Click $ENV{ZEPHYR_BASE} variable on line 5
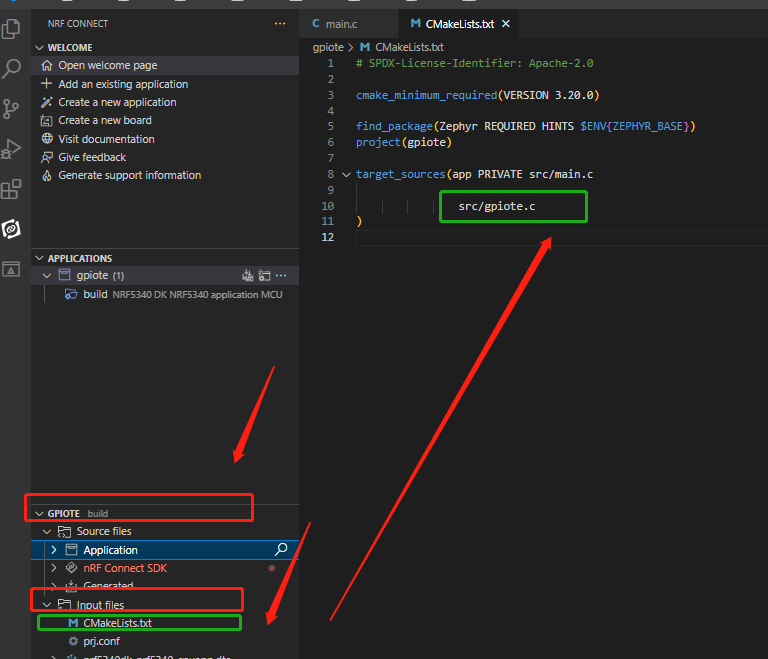 (x=635, y=126)
